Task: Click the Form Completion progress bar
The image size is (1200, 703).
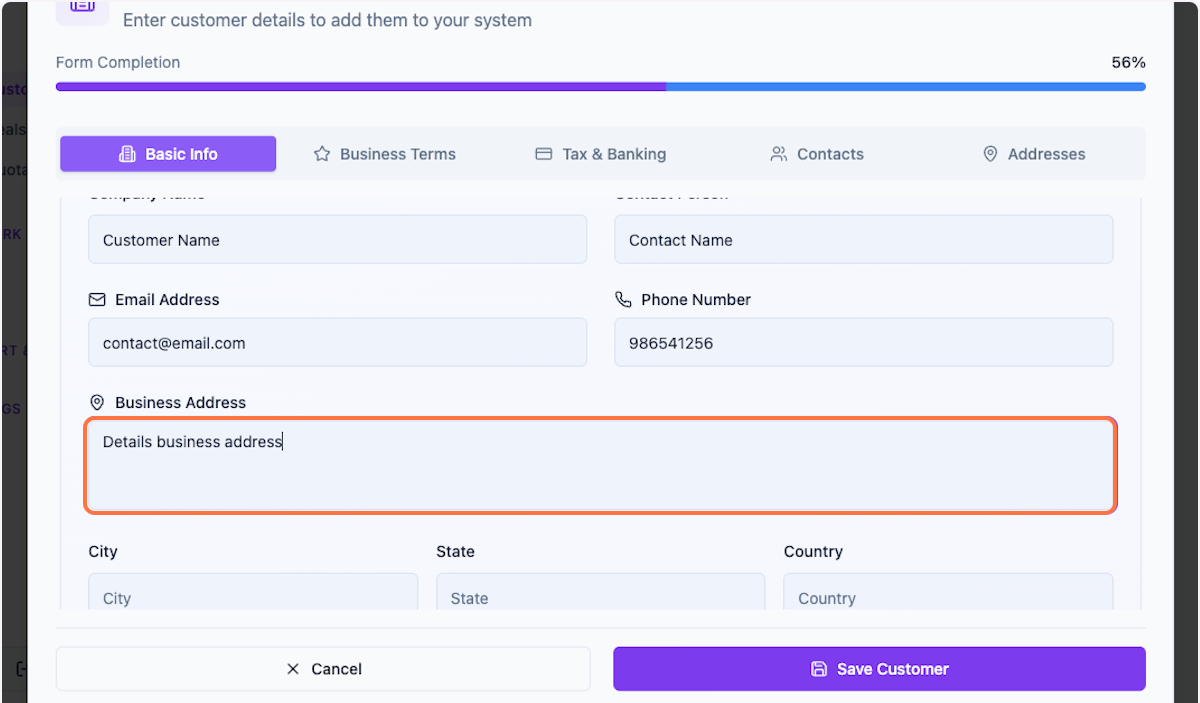Action: (600, 86)
